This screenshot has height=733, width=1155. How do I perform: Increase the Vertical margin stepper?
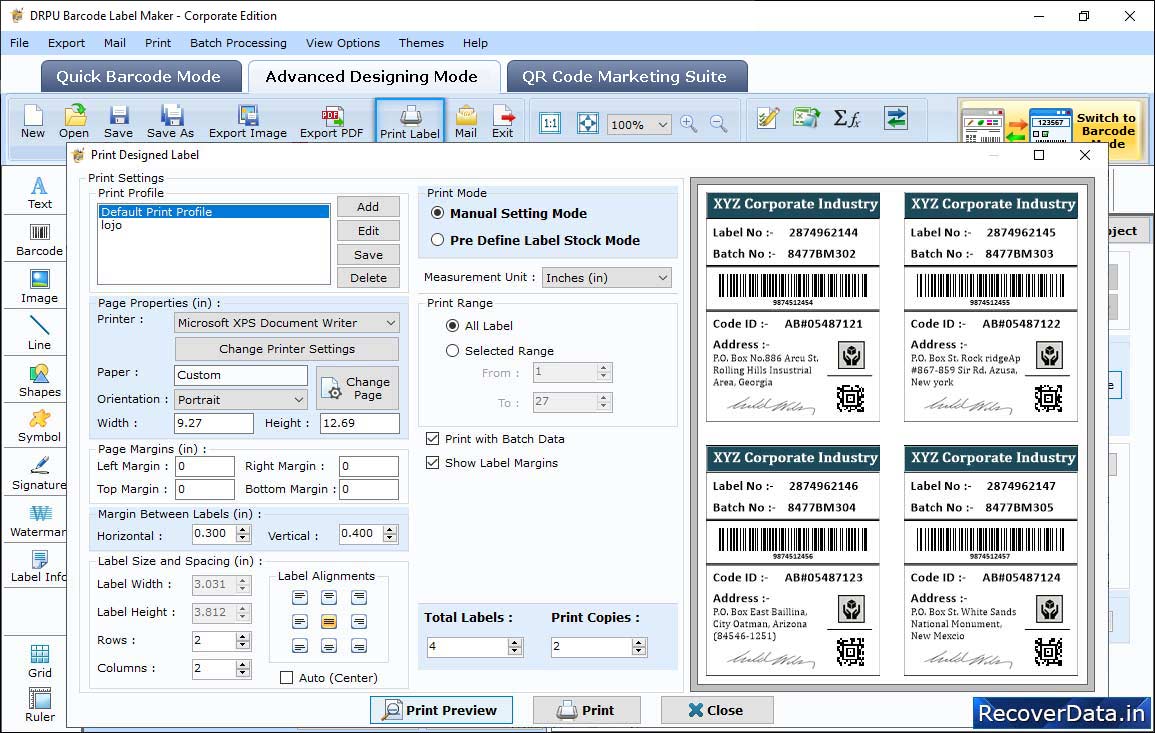[390, 529]
